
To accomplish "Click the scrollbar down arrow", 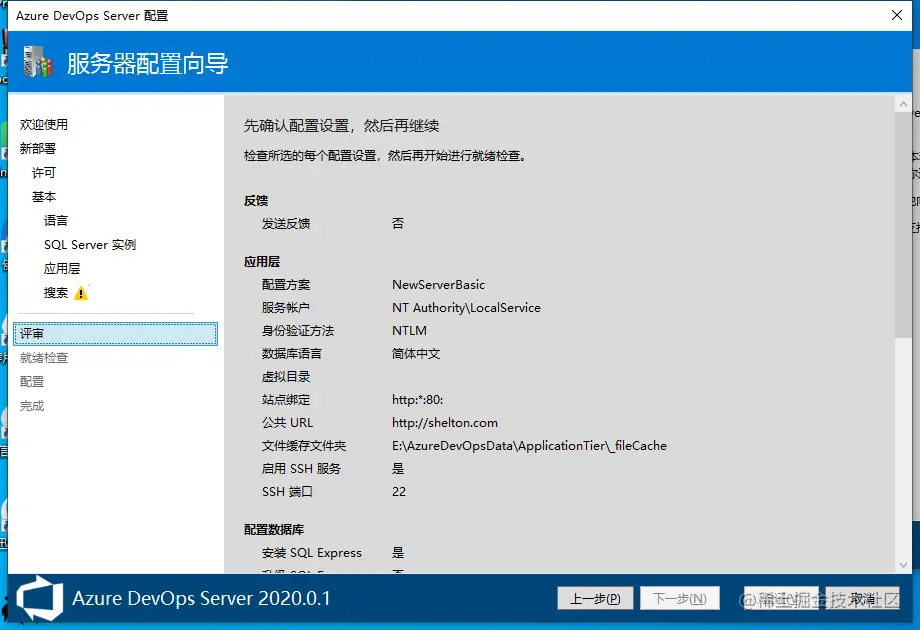I will [903, 565].
